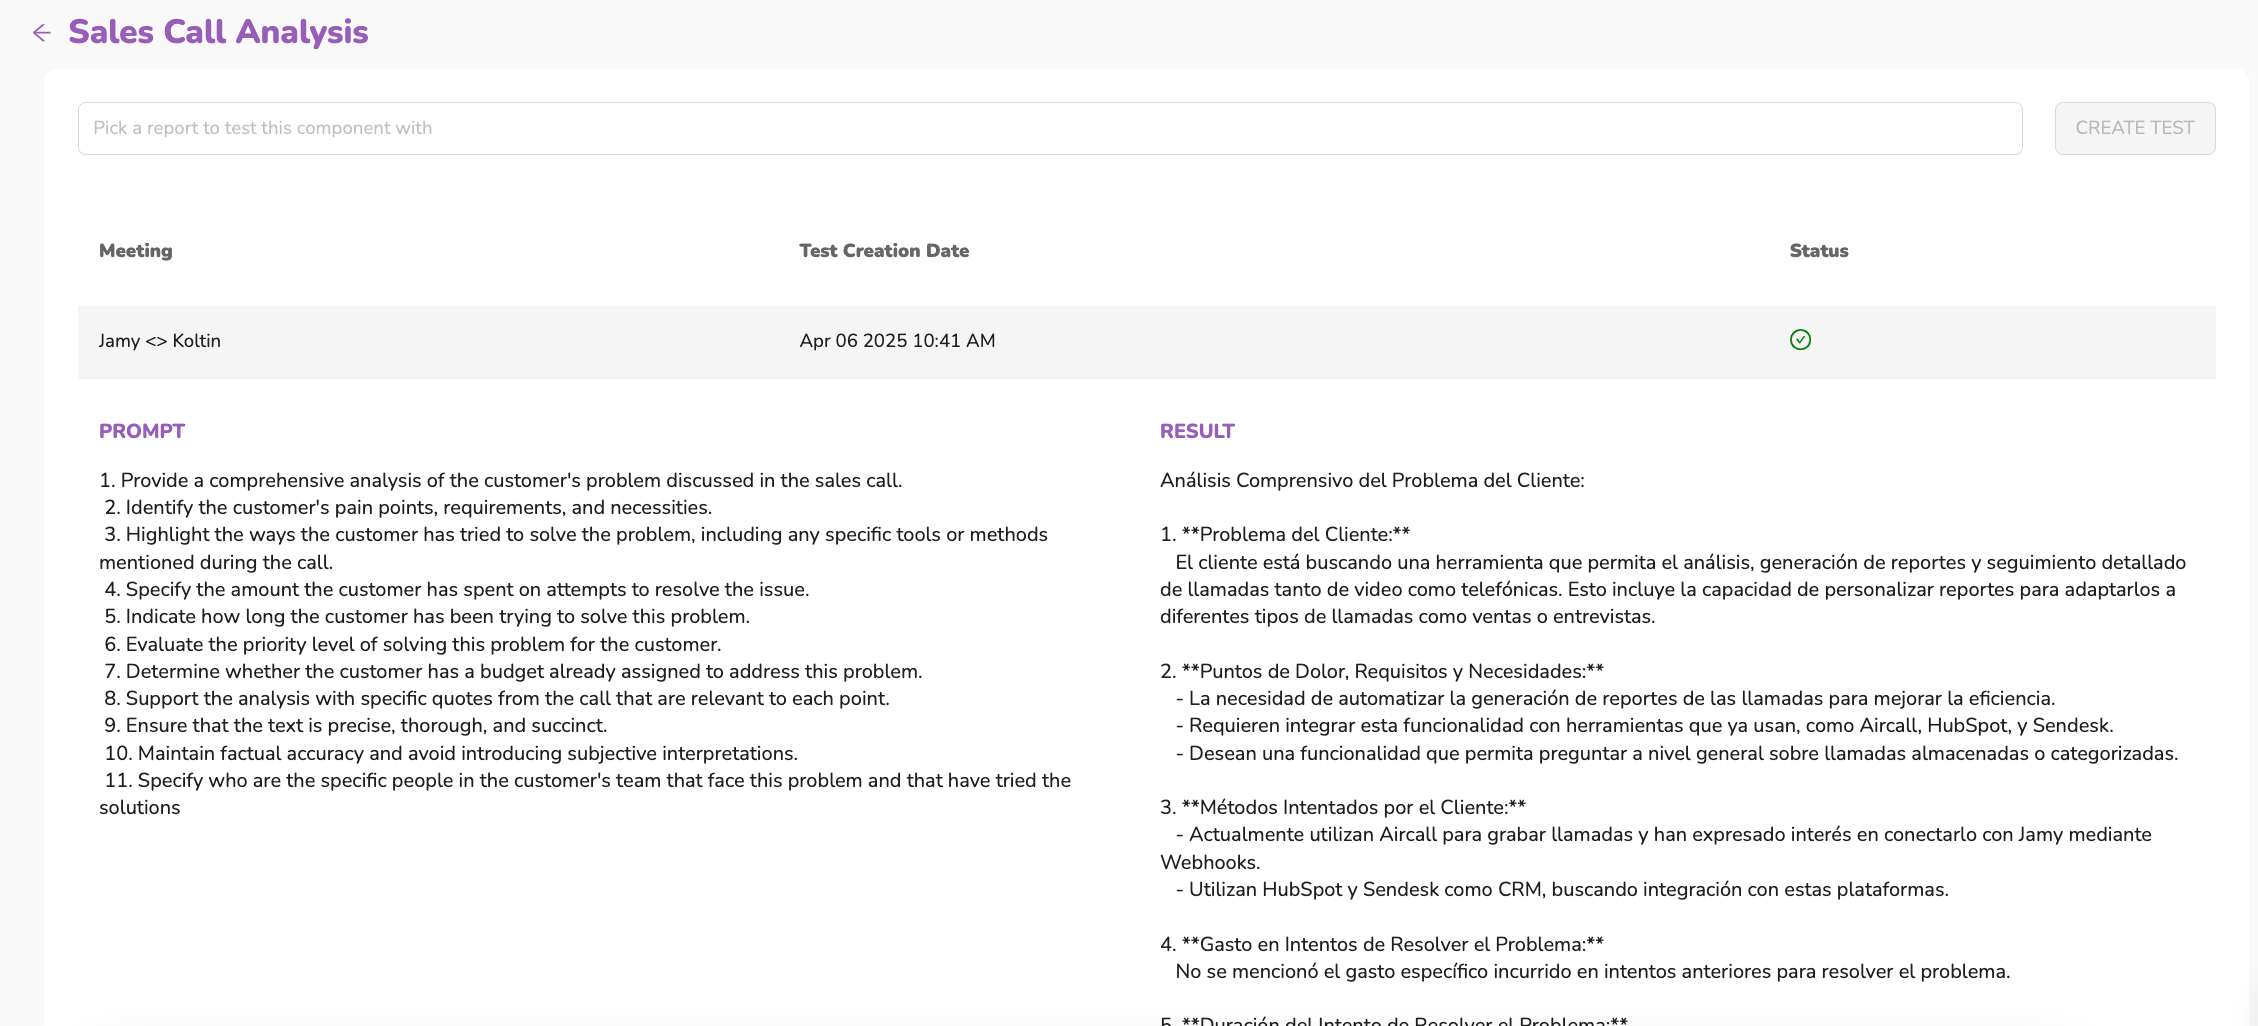The height and width of the screenshot is (1026, 2258).
Task: Click the back arrow beside Sales Call Analysis
Action: pos(41,33)
